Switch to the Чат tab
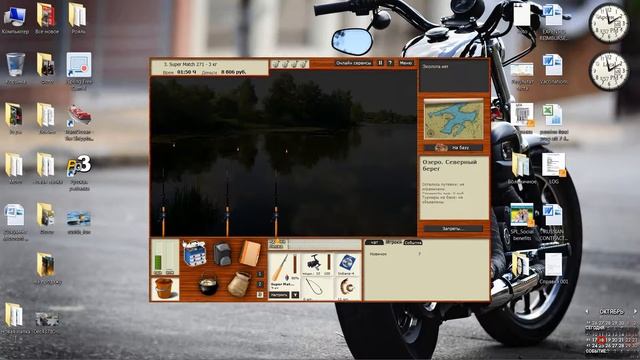Screen dimensions: 640x360 point(374,242)
